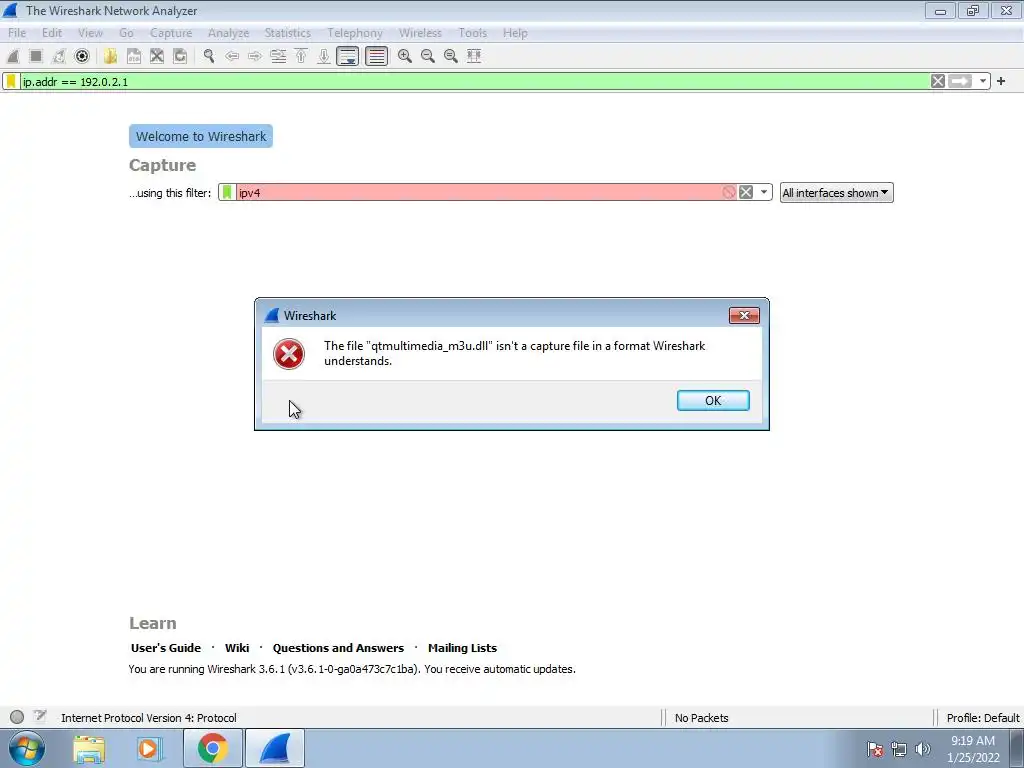Open the Capture menu
The image size is (1024, 768).
[x=171, y=33]
